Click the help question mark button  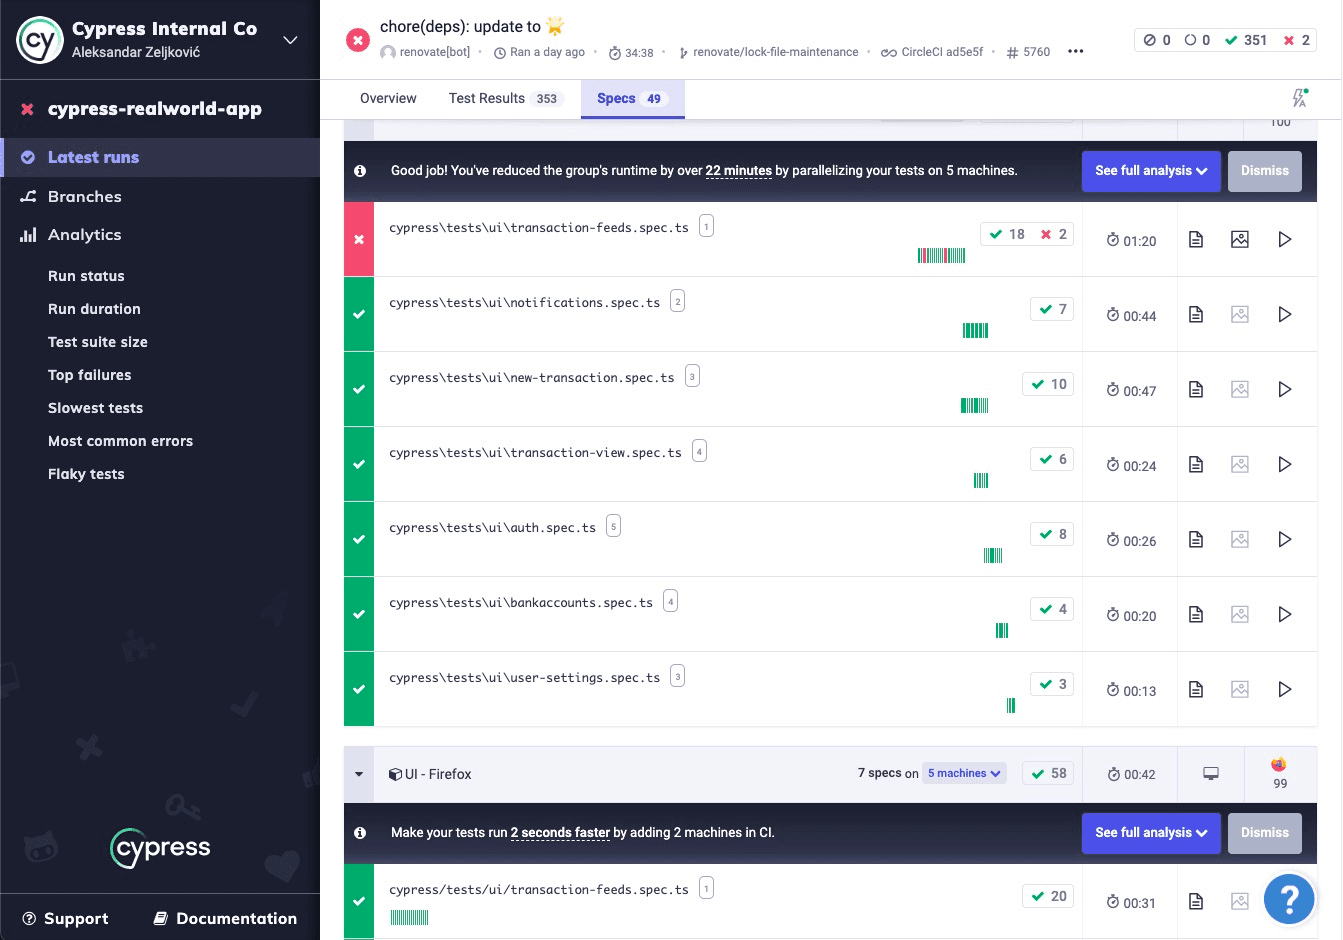[x=1289, y=899]
